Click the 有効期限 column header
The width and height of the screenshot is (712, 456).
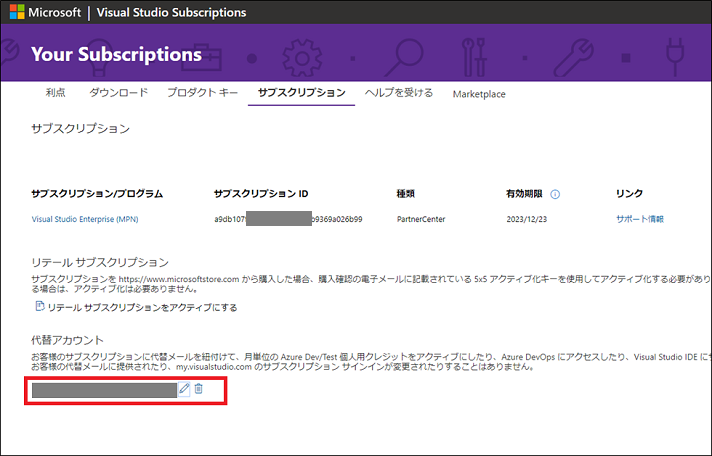tap(524, 194)
